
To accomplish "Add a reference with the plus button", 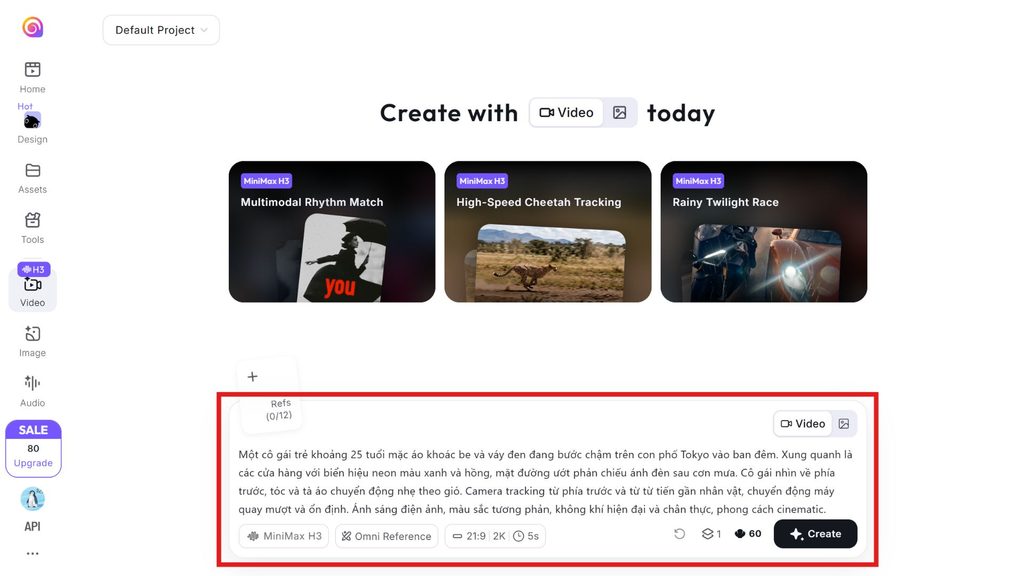I will pyautogui.click(x=253, y=376).
